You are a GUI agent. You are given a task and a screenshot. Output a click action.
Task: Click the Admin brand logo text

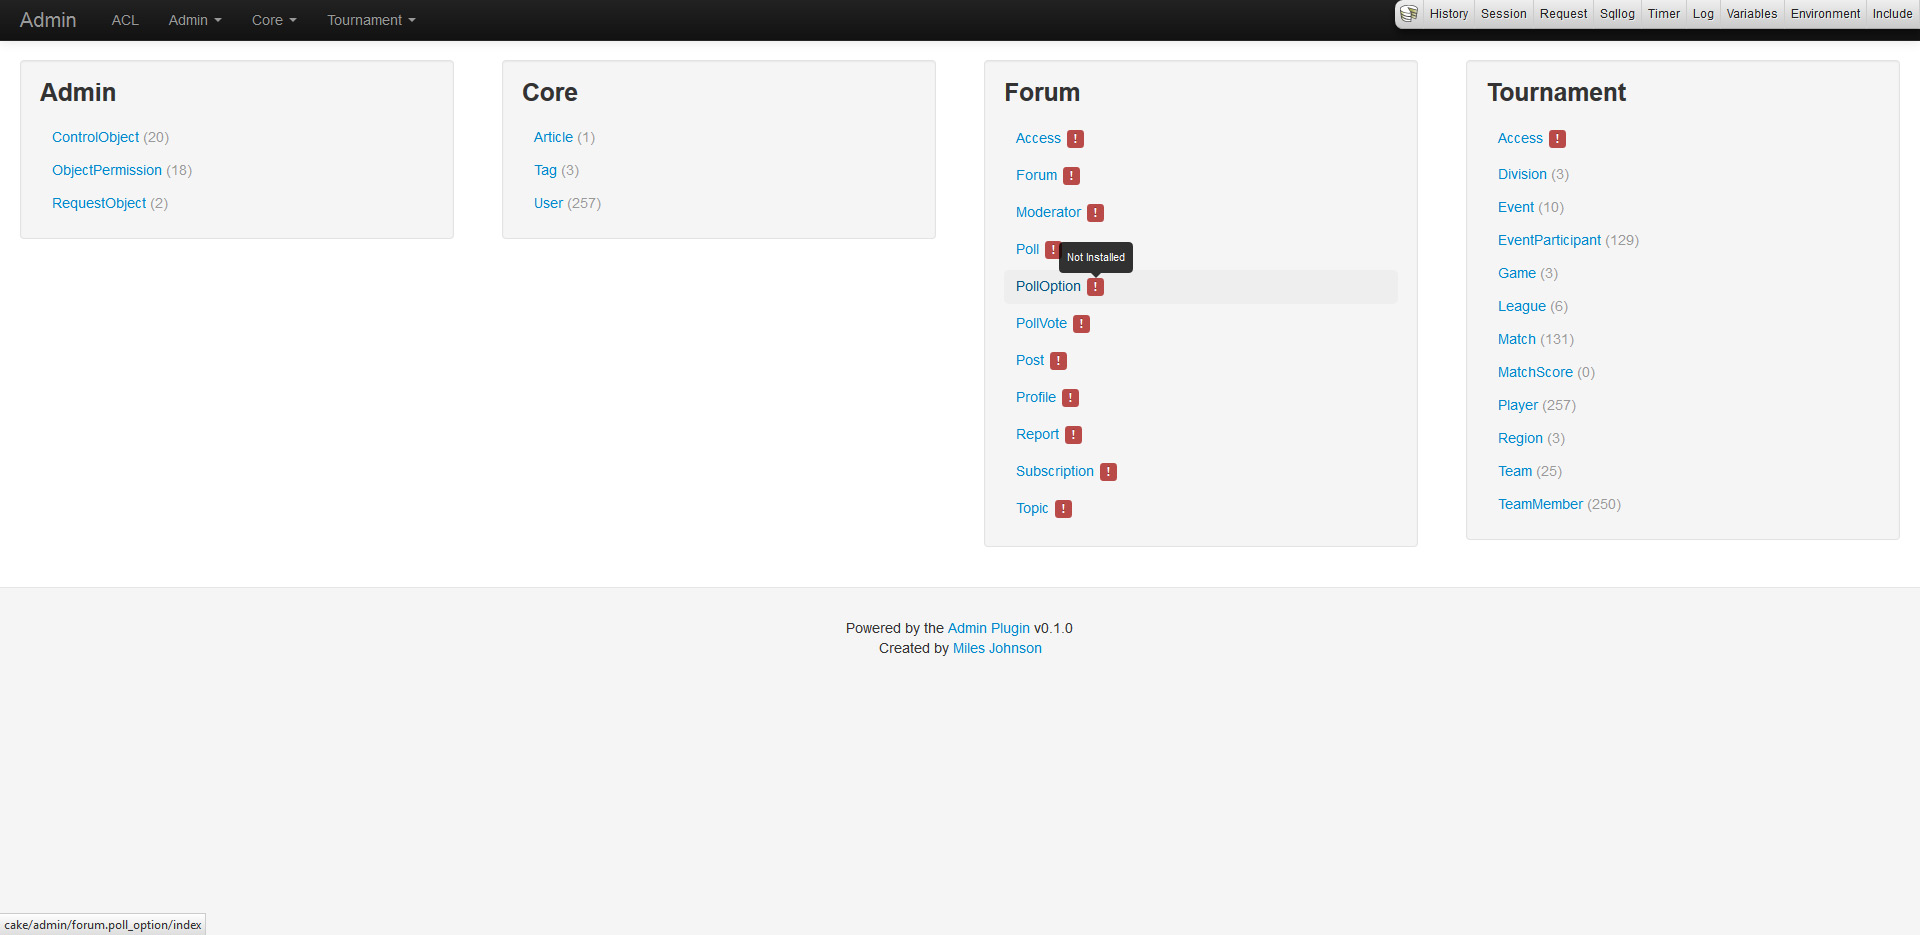pyautogui.click(x=48, y=20)
